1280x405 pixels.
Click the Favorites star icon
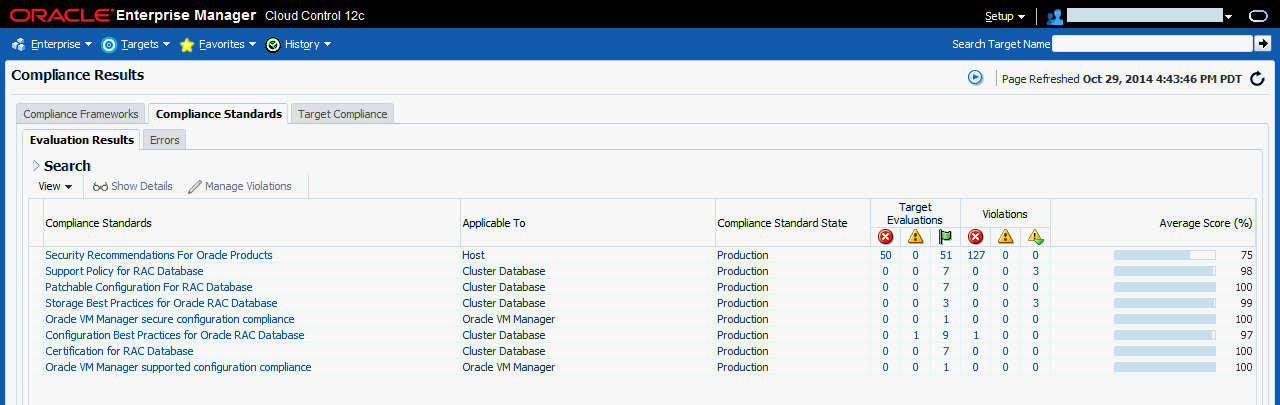pyautogui.click(x=187, y=44)
